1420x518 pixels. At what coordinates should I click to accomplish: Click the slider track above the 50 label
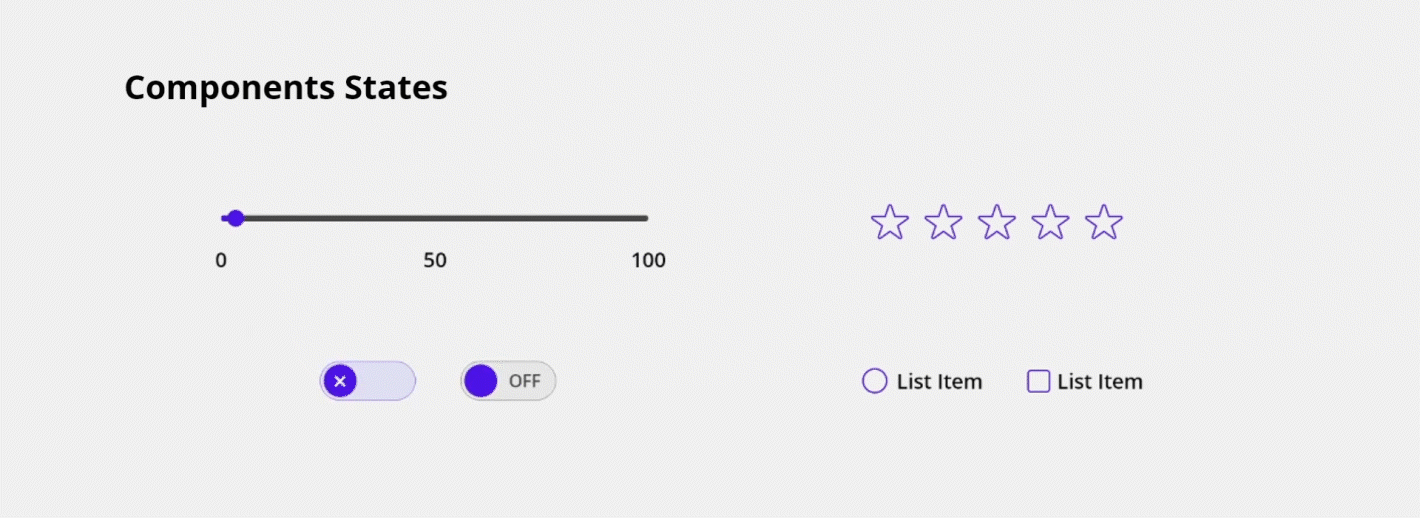click(435, 218)
